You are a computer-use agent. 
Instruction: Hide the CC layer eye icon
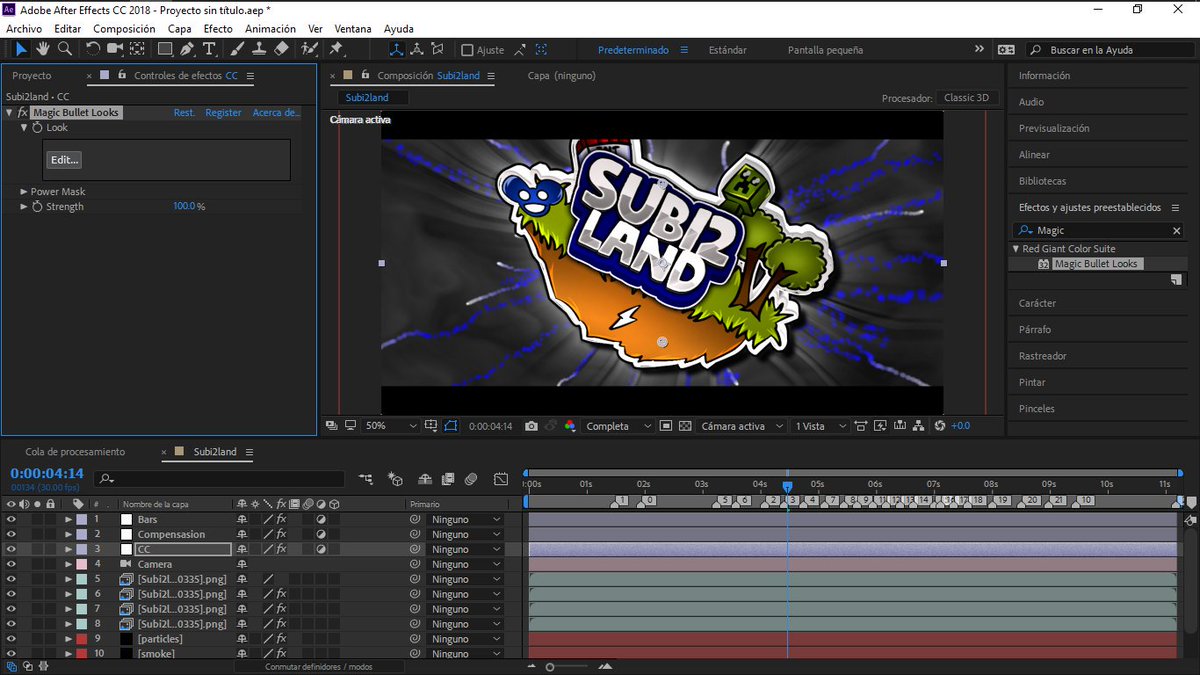coord(11,549)
